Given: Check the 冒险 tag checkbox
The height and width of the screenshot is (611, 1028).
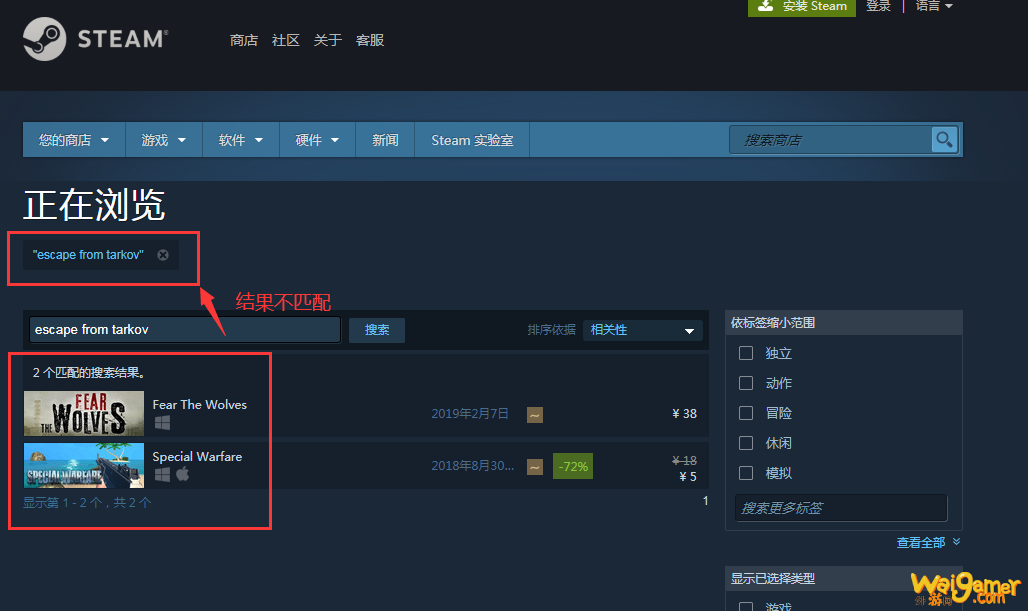Looking at the screenshot, I should [746, 413].
